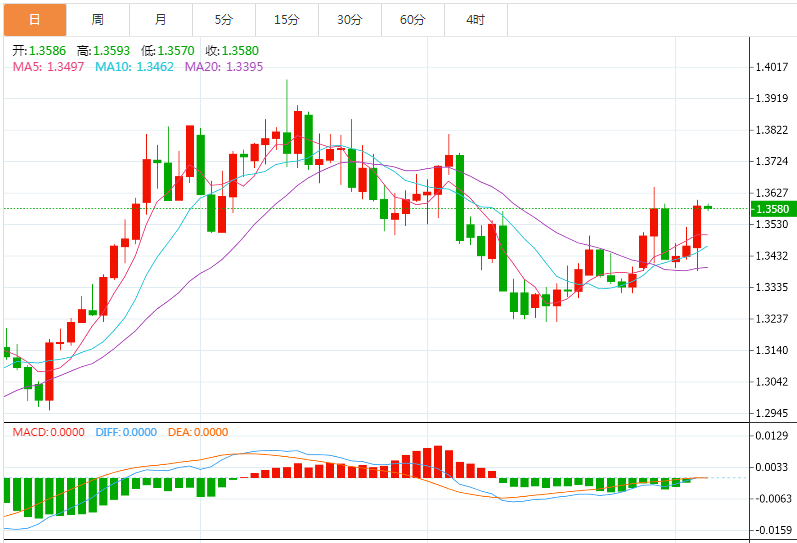This screenshot has width=797, height=543.
Task: Choose the 60分 timeframe tab
Action: click(413, 20)
